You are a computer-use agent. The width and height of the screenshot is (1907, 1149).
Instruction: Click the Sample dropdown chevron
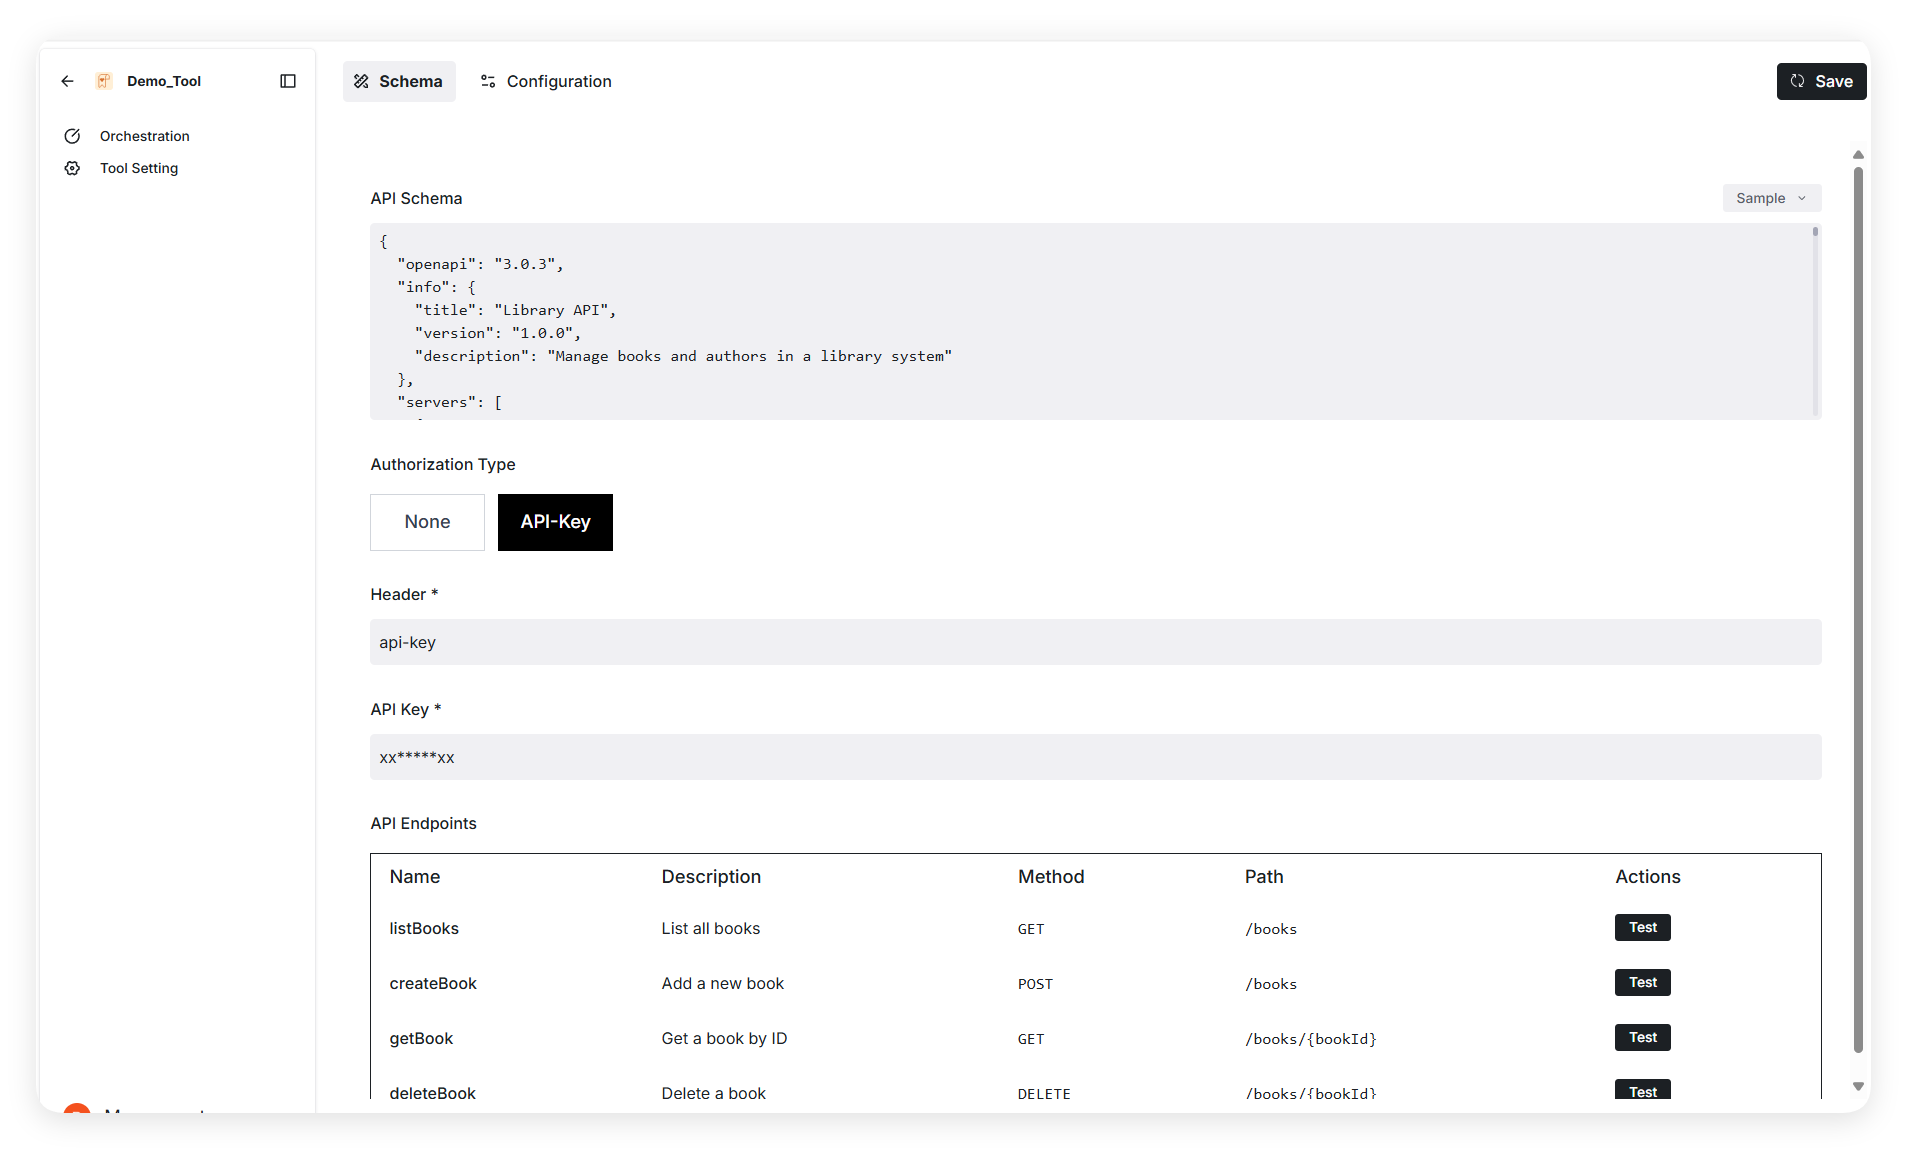click(x=1802, y=198)
